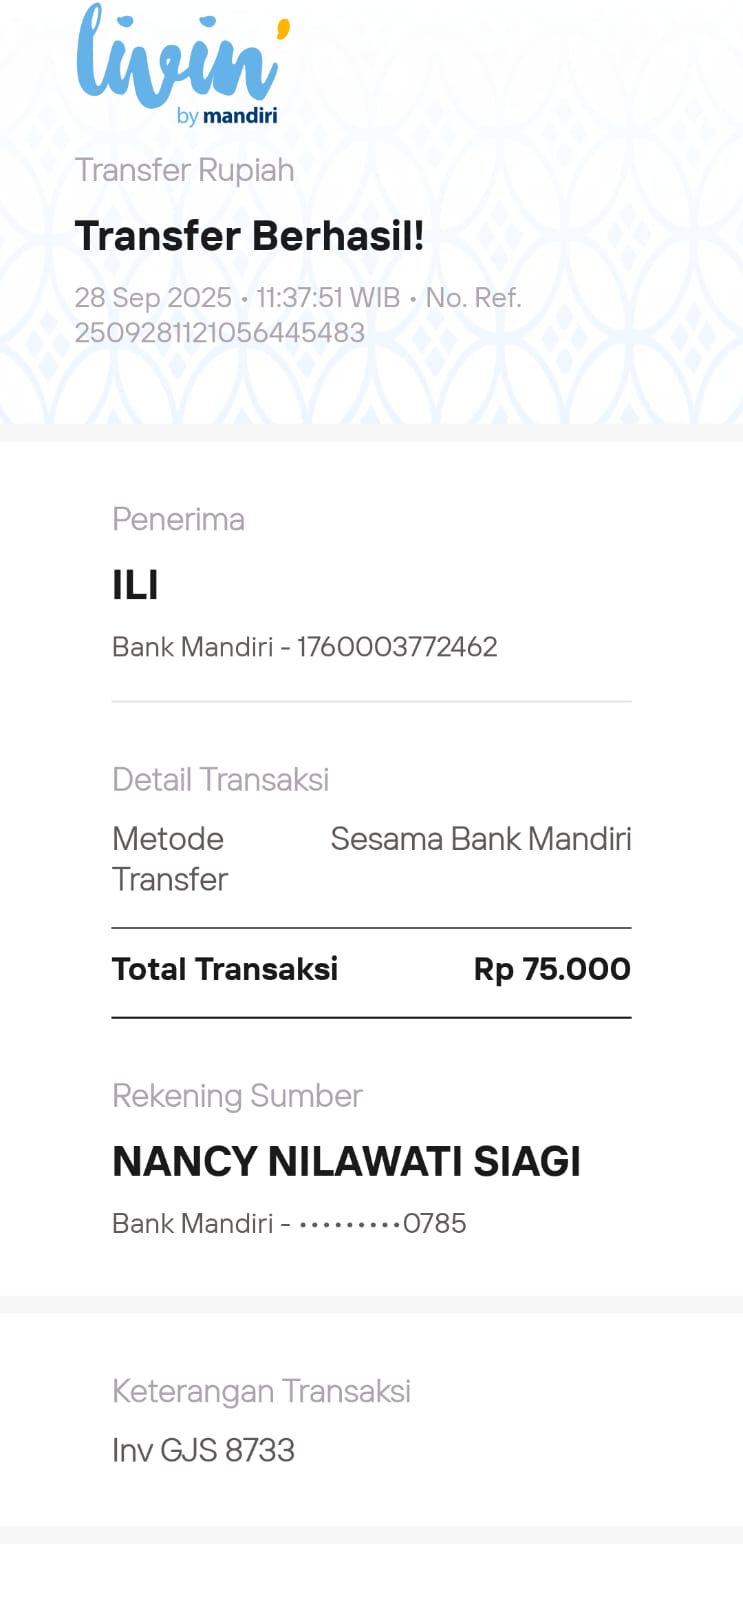Screen dimensions: 743x1600
Task: Click recipient account number 1760003772462
Action: point(397,647)
